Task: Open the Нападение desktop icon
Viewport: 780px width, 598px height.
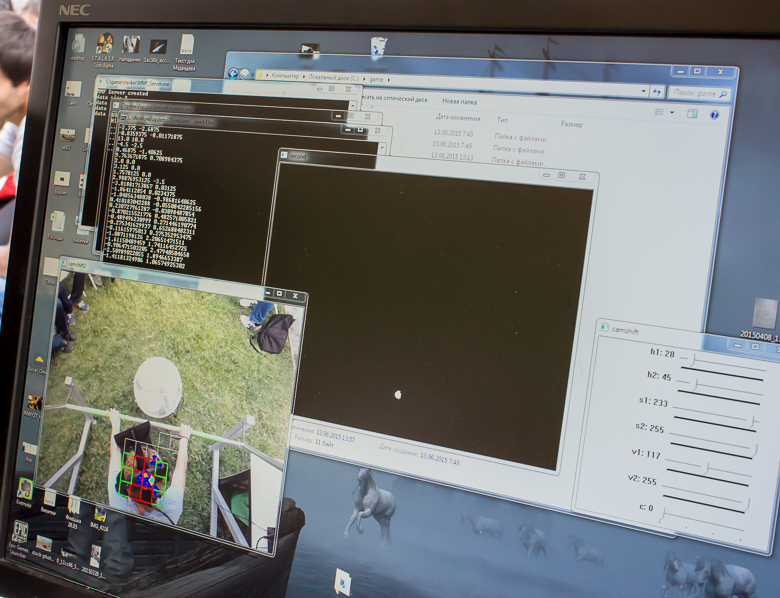Action: (x=130, y=49)
